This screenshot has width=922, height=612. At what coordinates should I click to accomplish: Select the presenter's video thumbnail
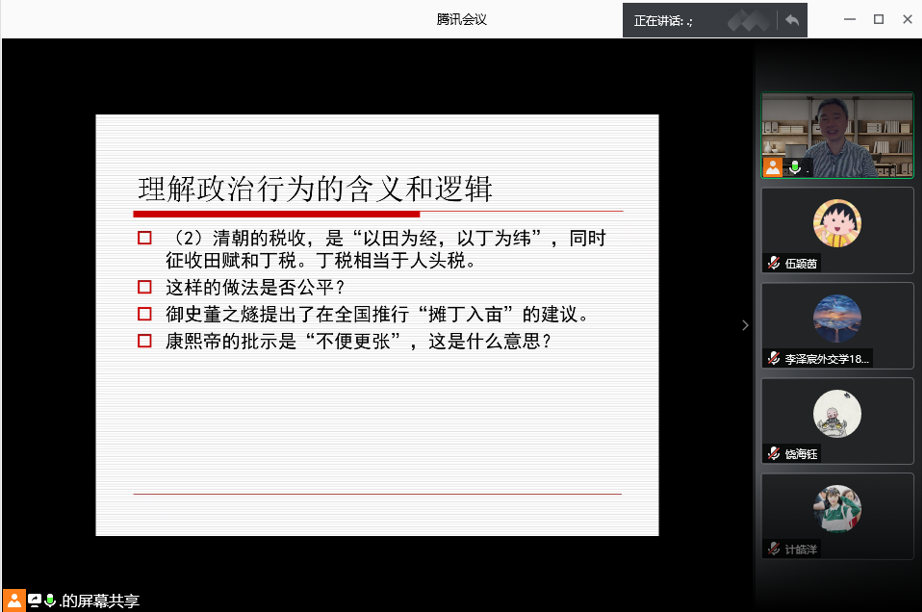[838, 135]
